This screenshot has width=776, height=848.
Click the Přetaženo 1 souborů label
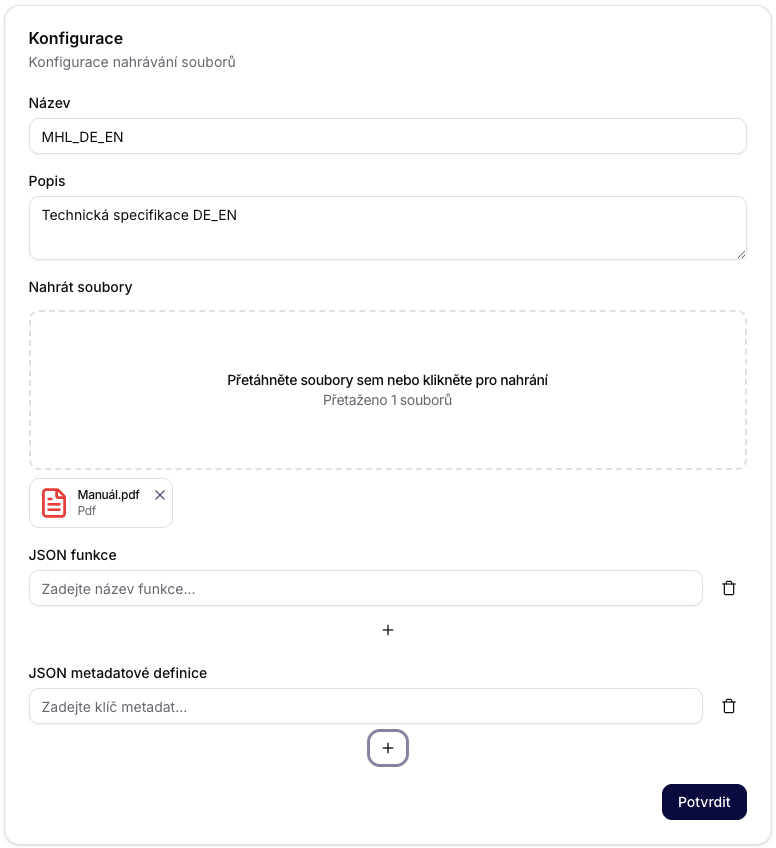[388, 400]
